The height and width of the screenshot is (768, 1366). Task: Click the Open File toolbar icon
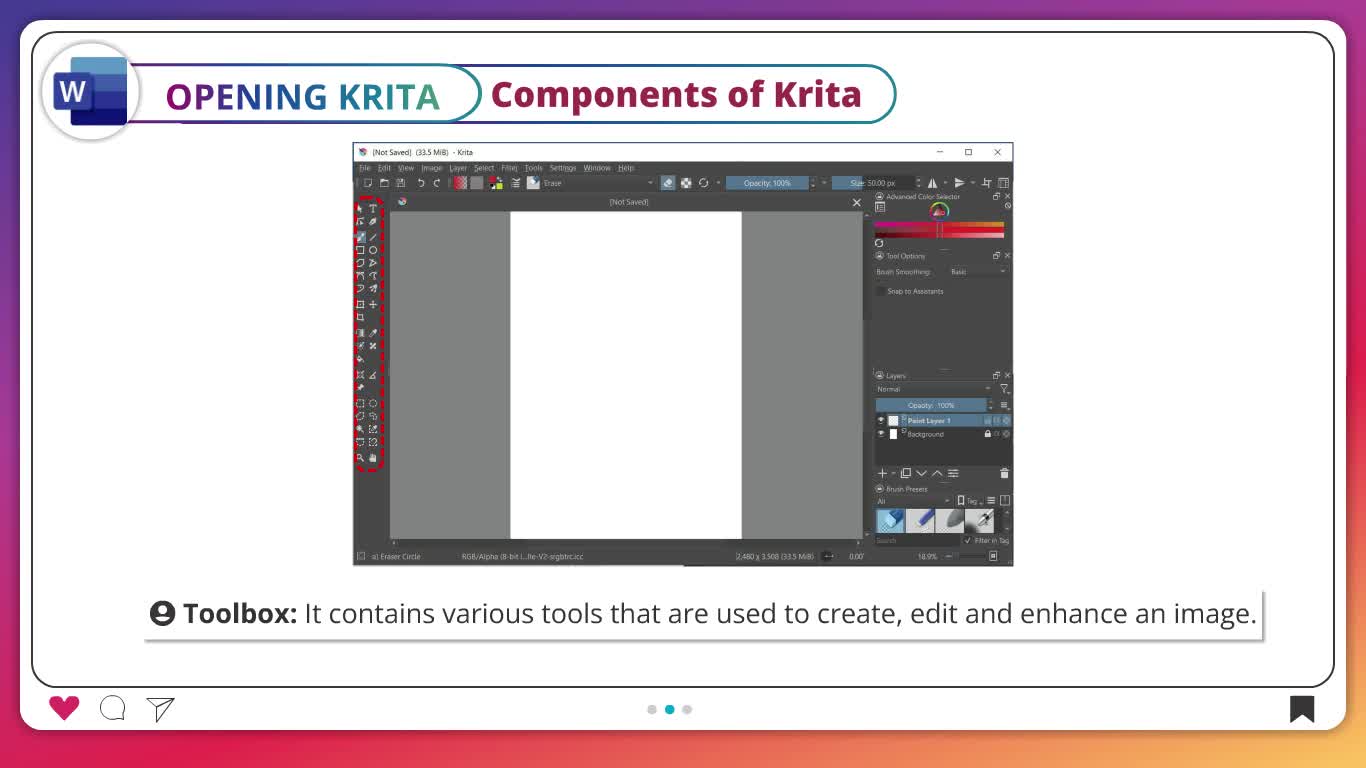coord(384,183)
